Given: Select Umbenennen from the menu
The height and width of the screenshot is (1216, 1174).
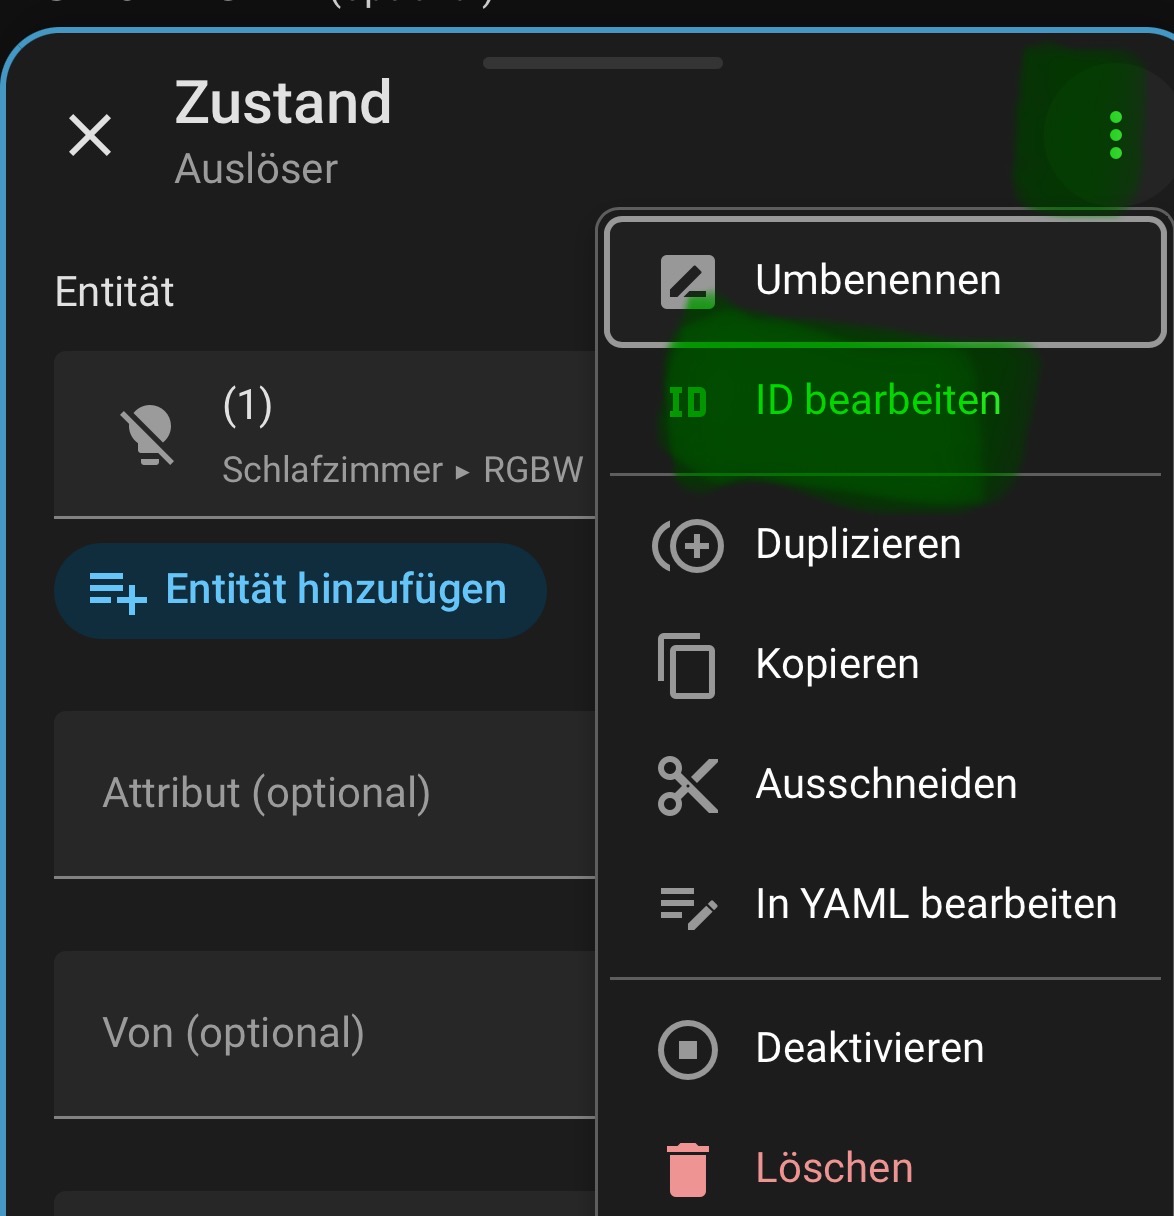Looking at the screenshot, I should point(878,281).
